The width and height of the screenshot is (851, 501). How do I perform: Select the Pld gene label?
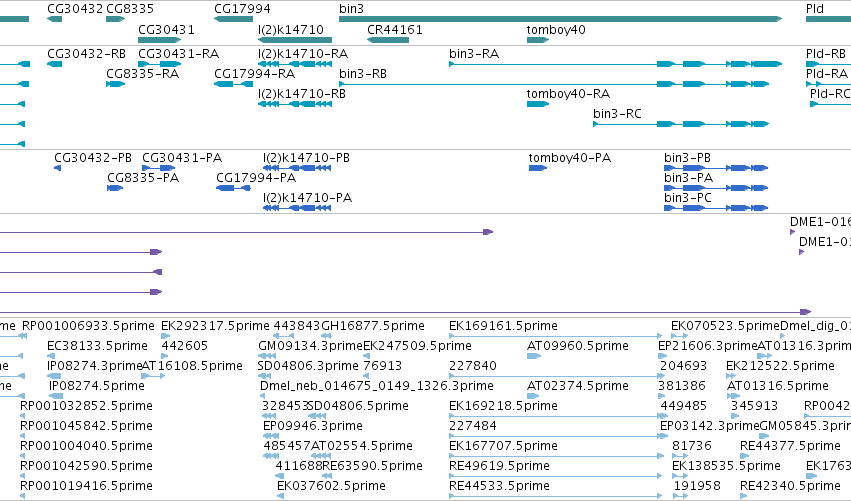coord(815,9)
